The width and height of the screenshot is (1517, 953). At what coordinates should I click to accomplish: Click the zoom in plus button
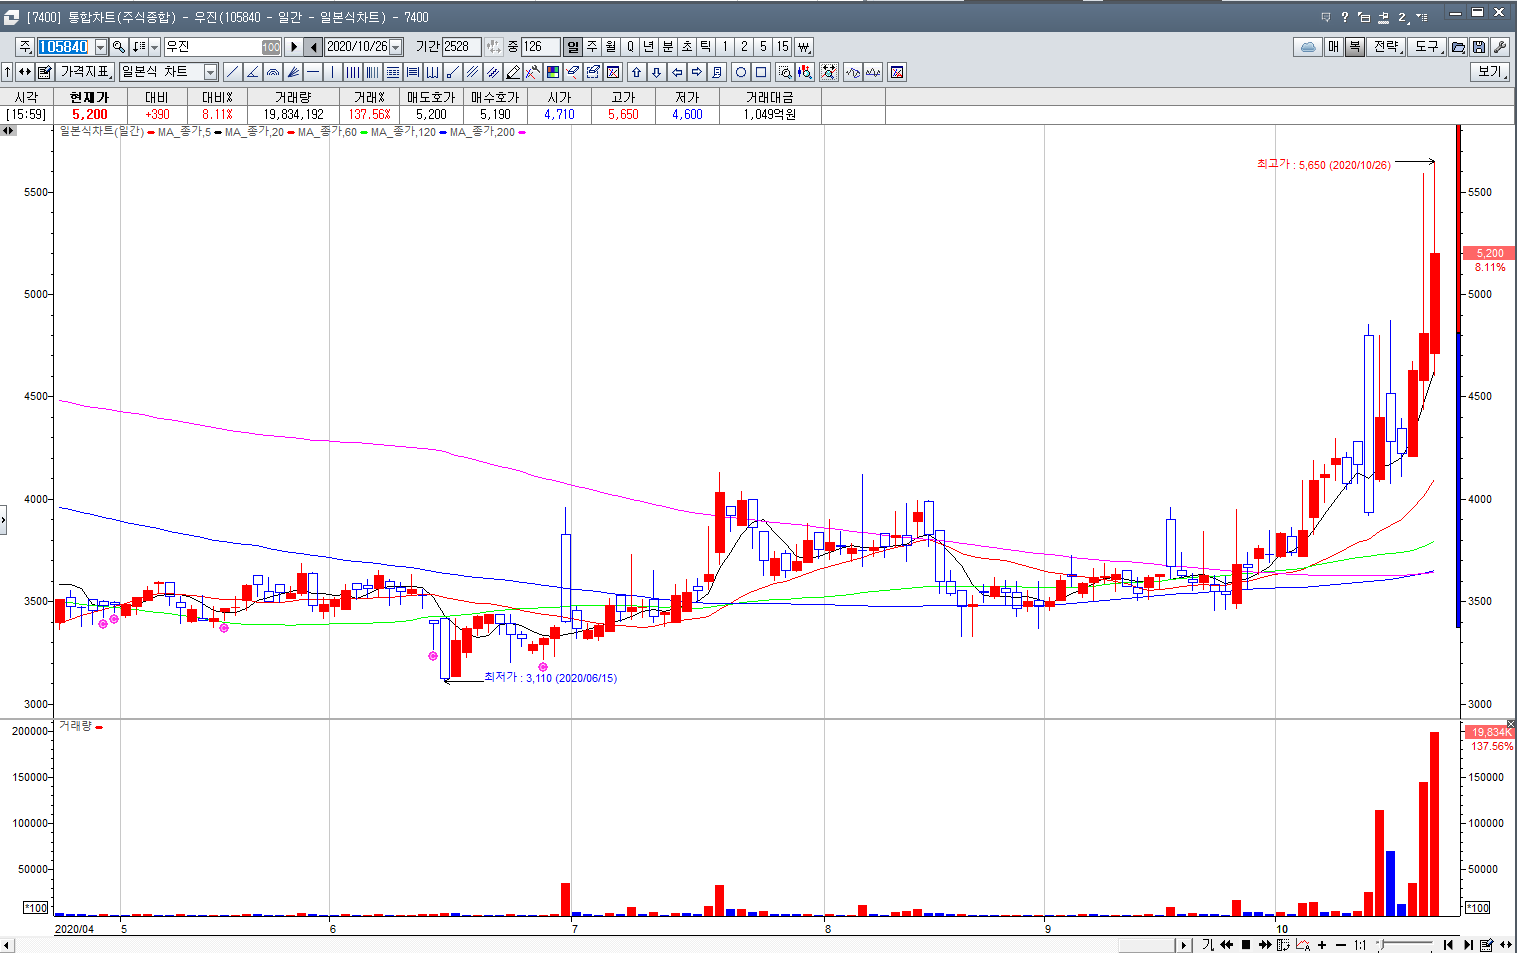1322,945
